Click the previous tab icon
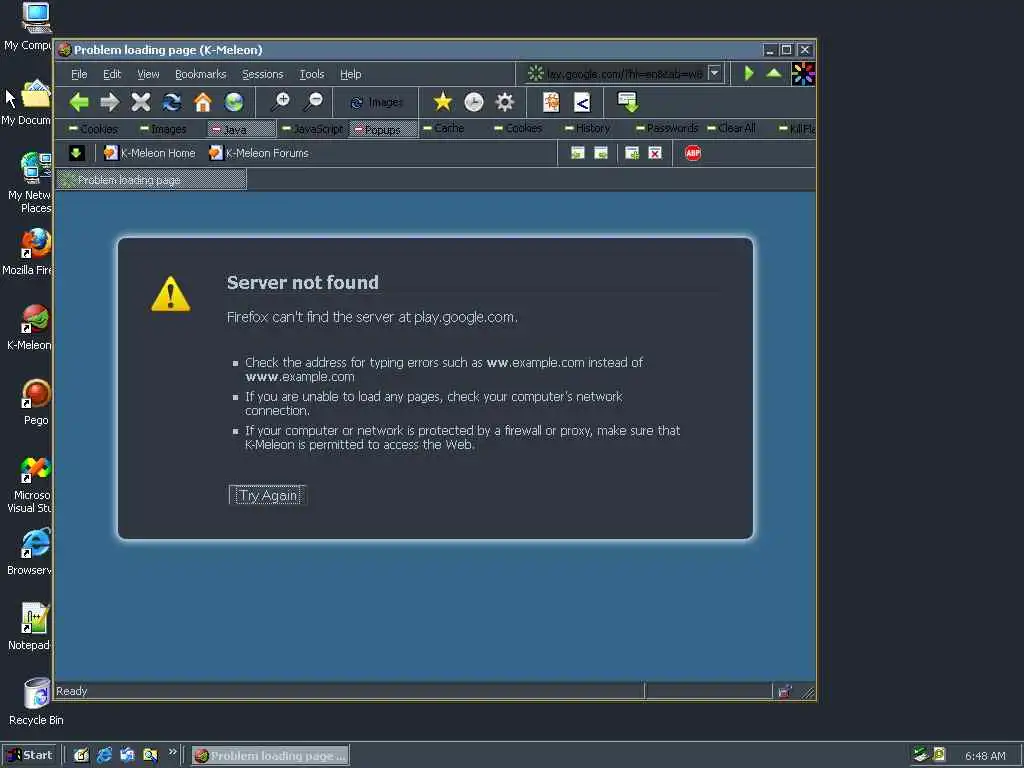This screenshot has width=1024, height=768. point(577,153)
